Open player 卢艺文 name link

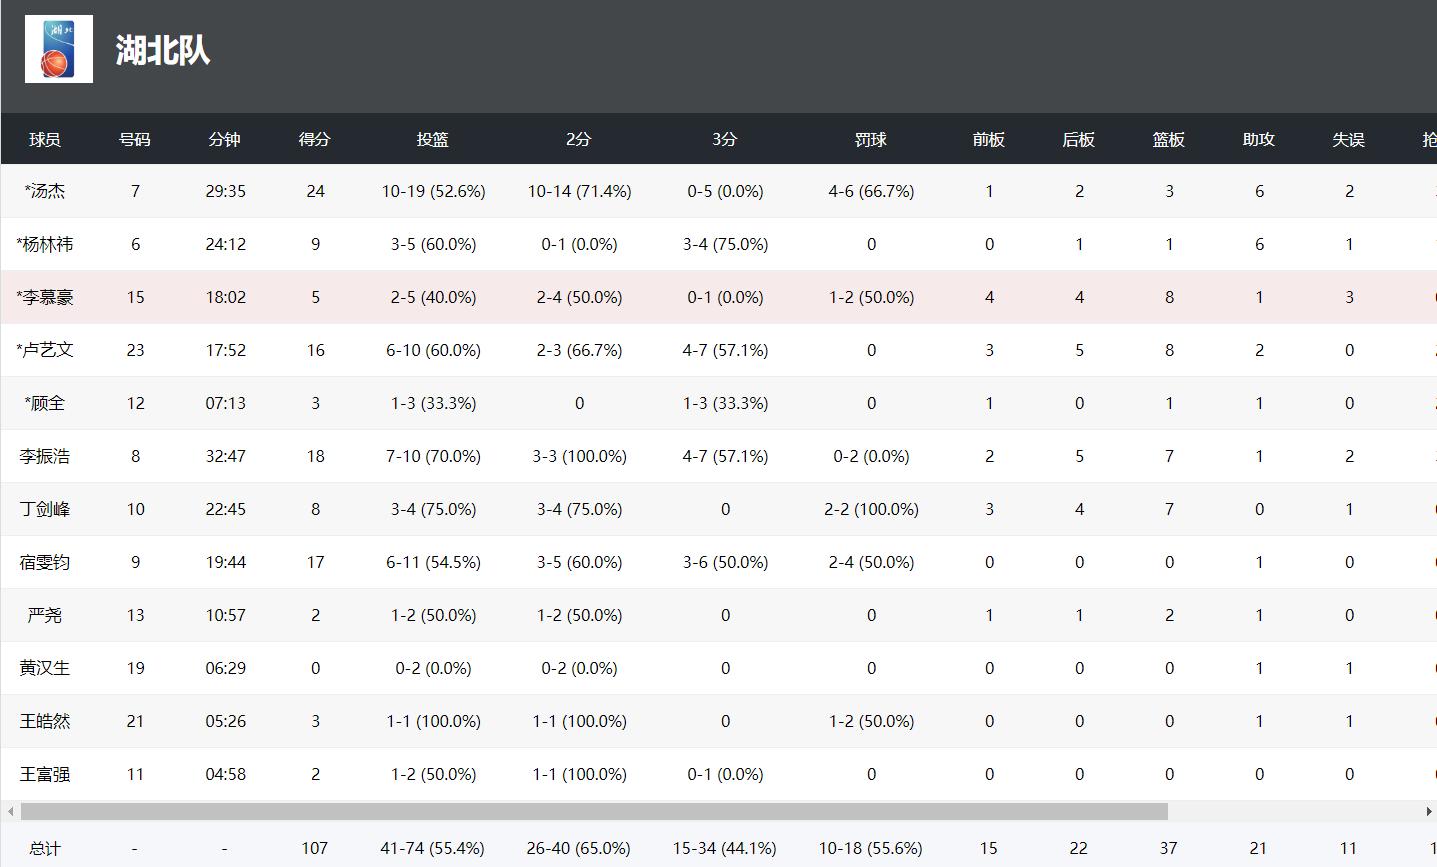tap(45, 350)
